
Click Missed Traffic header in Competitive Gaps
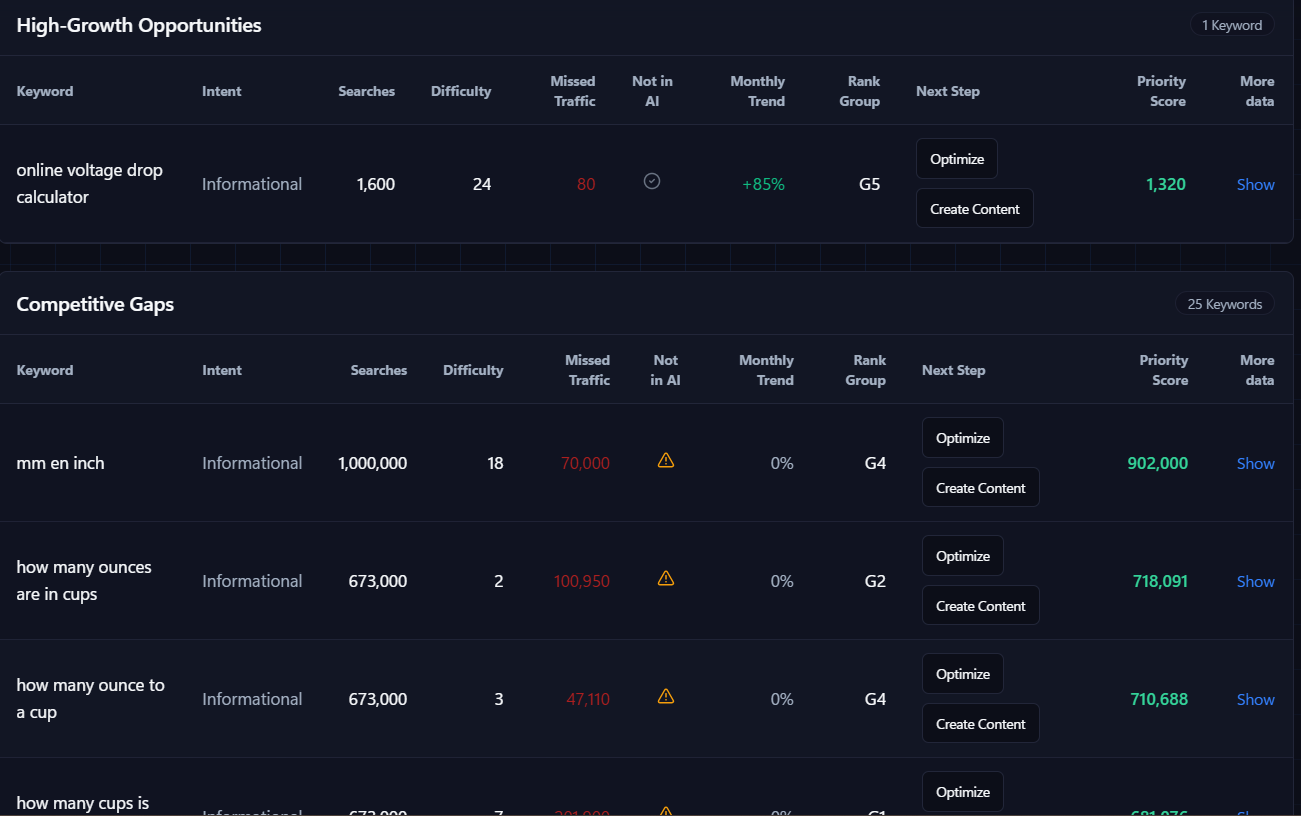[587, 370]
